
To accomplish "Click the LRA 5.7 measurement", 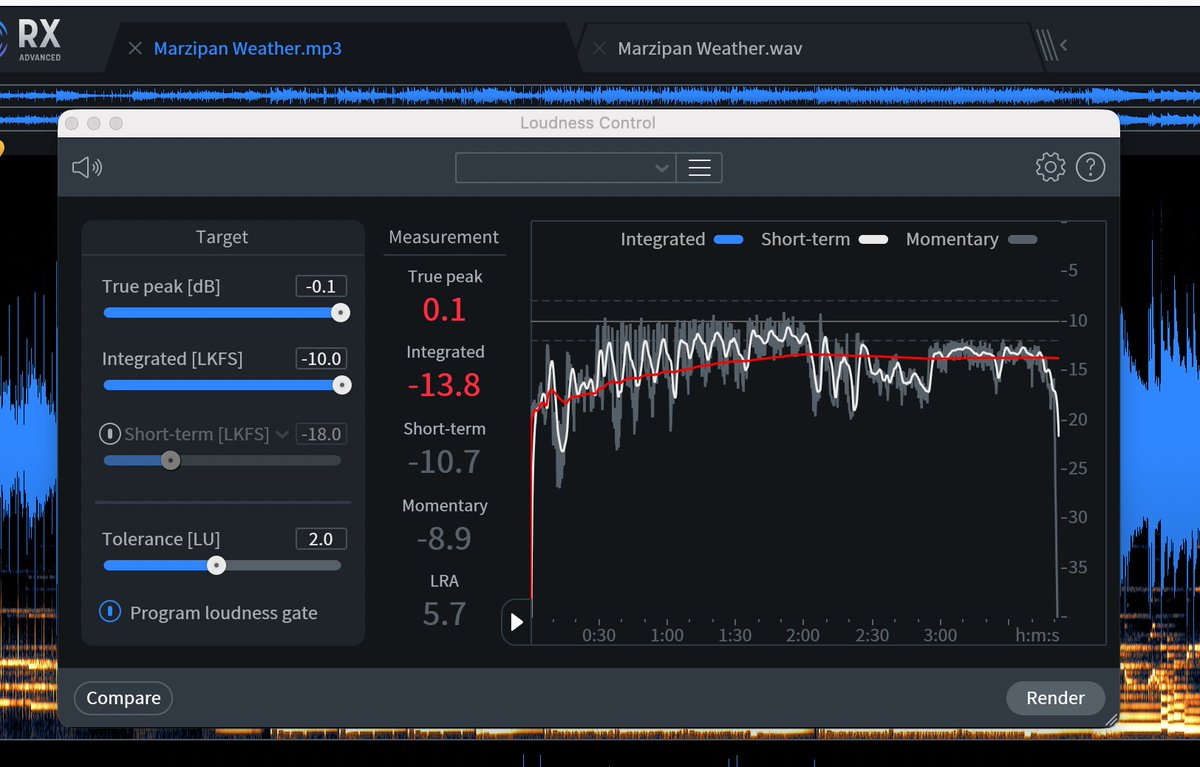I will (x=444, y=613).
